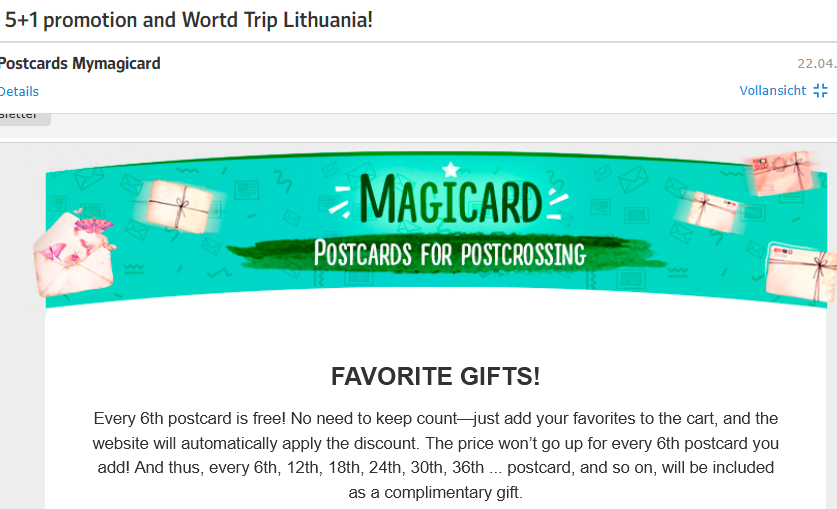
Task: Switch to Vollansicht full view
Action: pos(772,91)
